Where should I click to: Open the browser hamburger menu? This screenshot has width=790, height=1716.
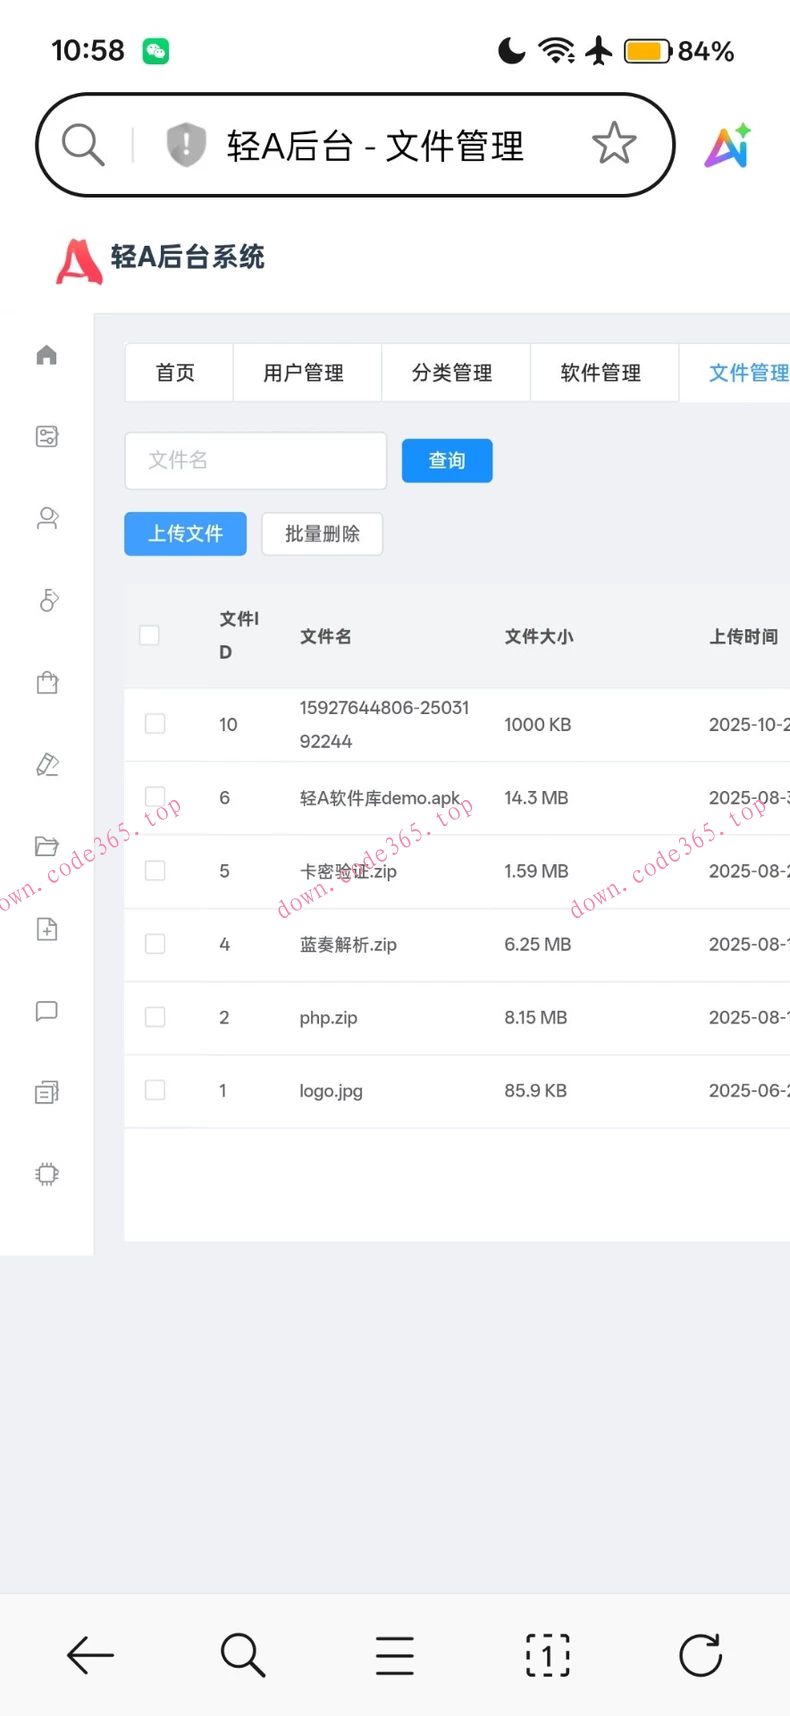click(395, 1655)
